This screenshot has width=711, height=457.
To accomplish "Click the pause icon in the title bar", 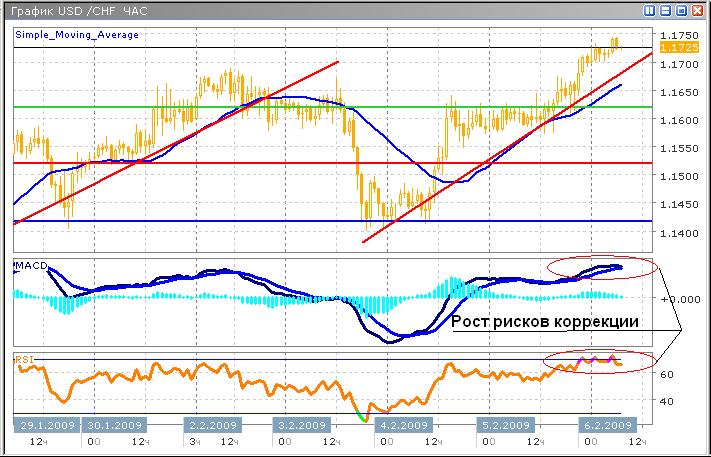I will [x=651, y=10].
